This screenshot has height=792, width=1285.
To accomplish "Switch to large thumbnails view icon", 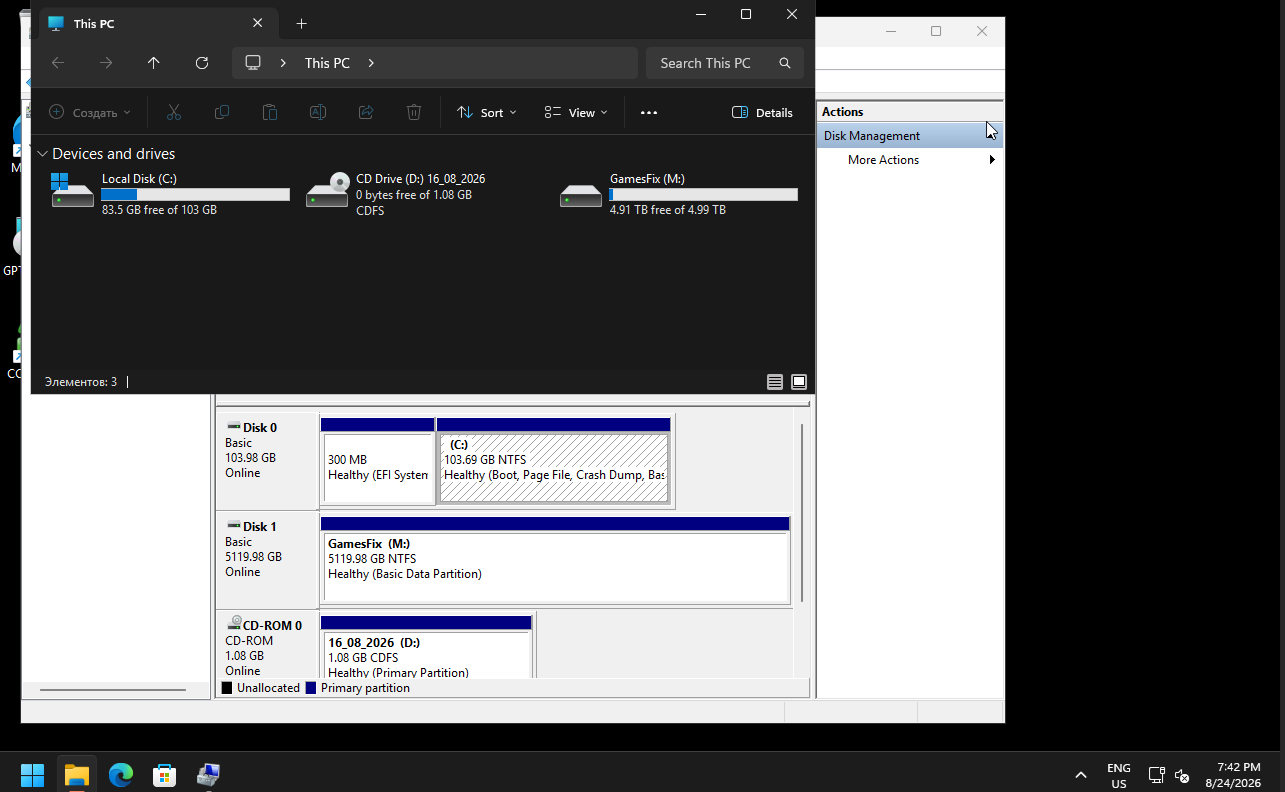I will 799,382.
